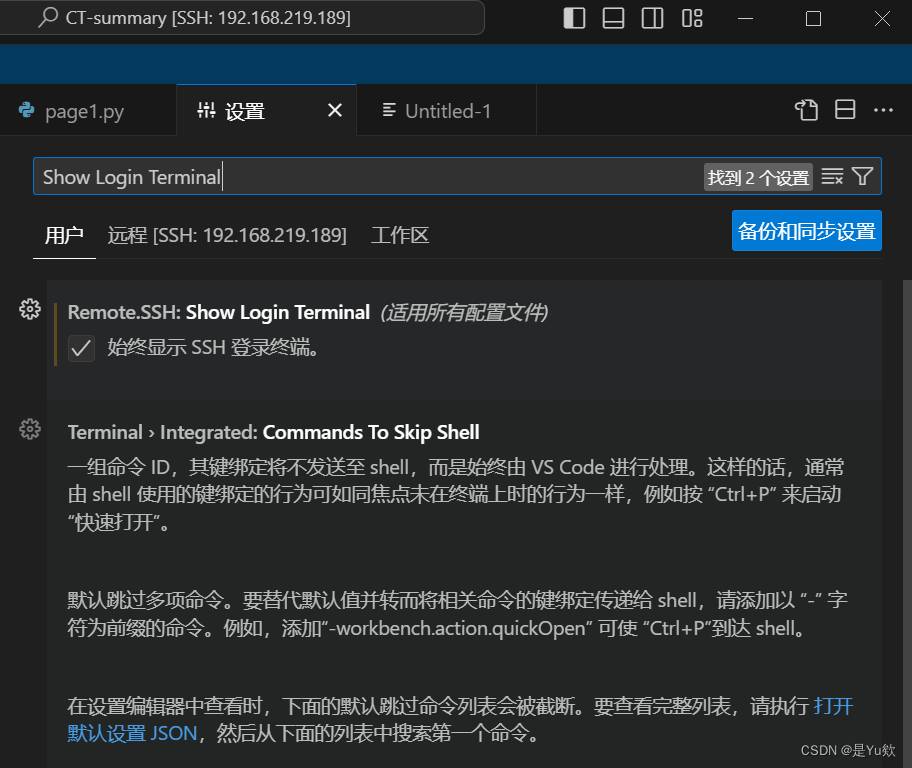Close the 设置 settings tab

pos(334,110)
